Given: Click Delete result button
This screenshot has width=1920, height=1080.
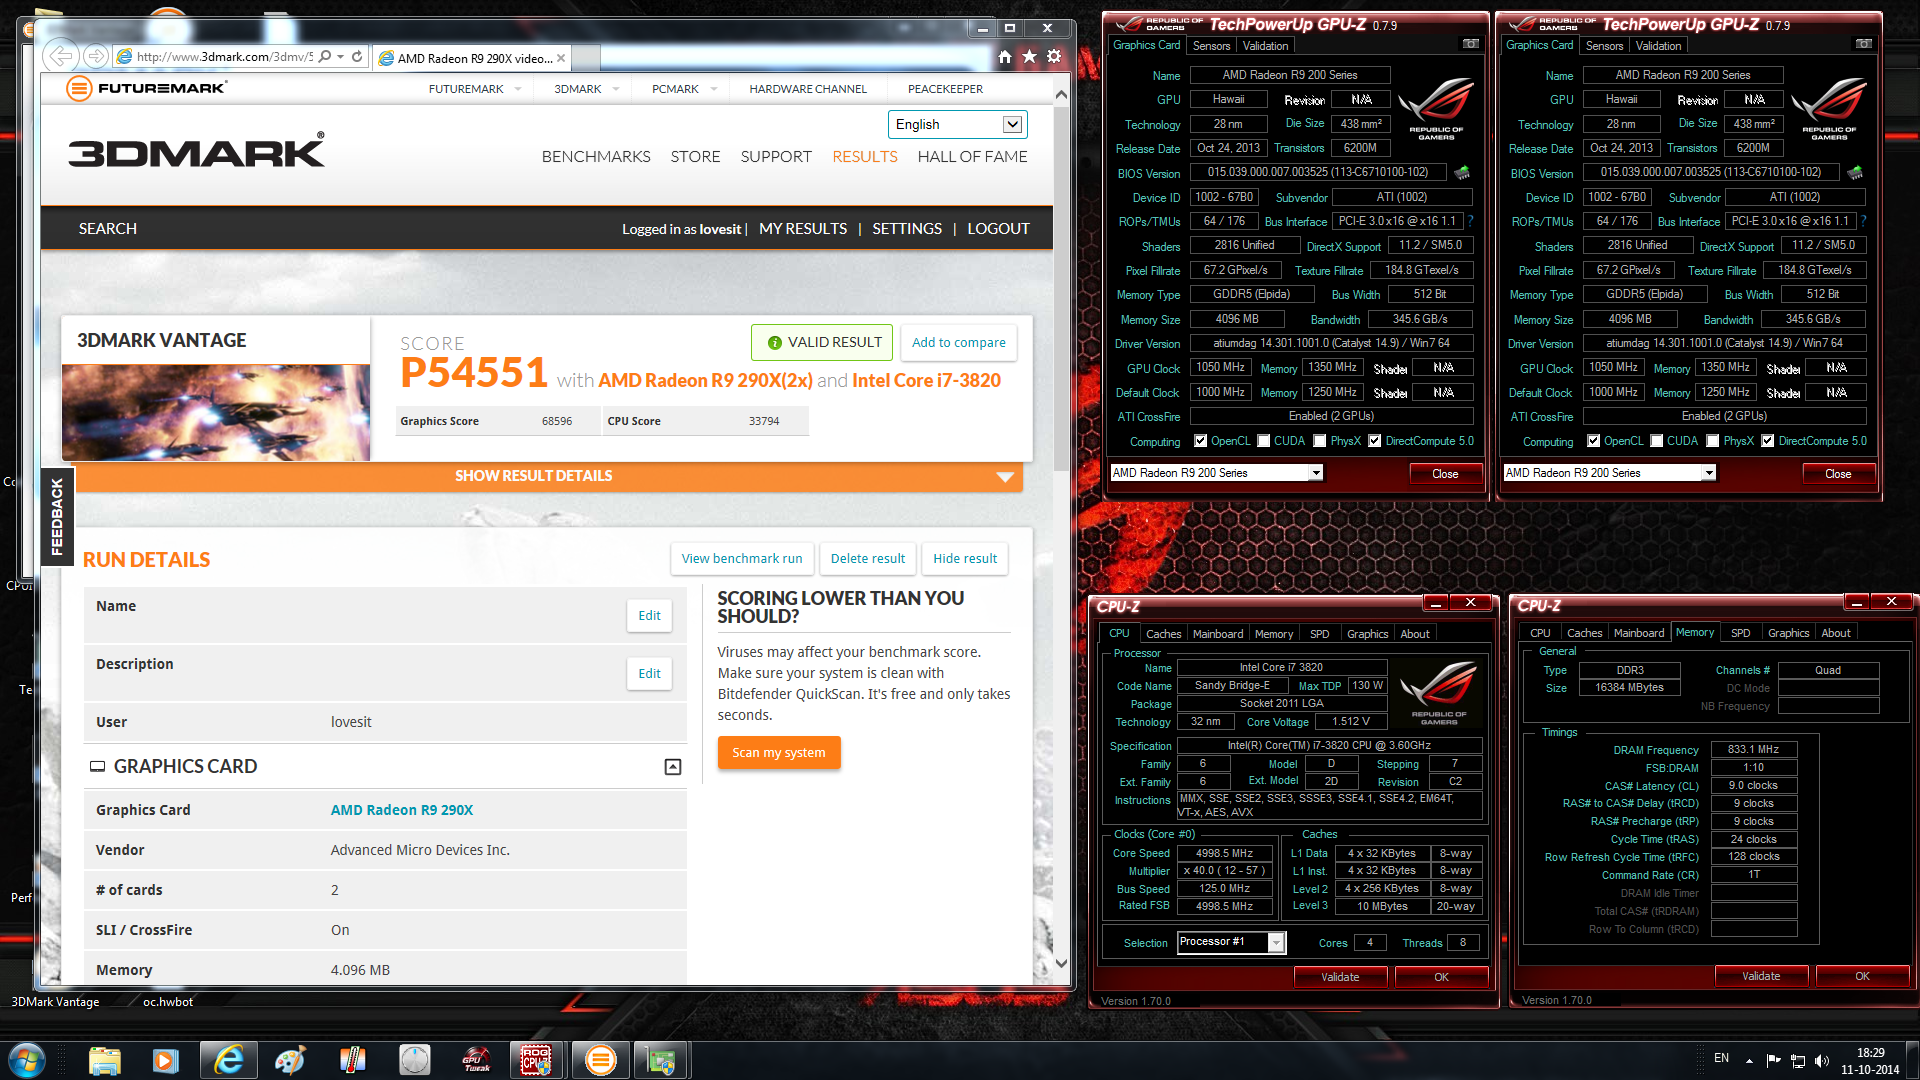Looking at the screenshot, I should [x=868, y=559].
